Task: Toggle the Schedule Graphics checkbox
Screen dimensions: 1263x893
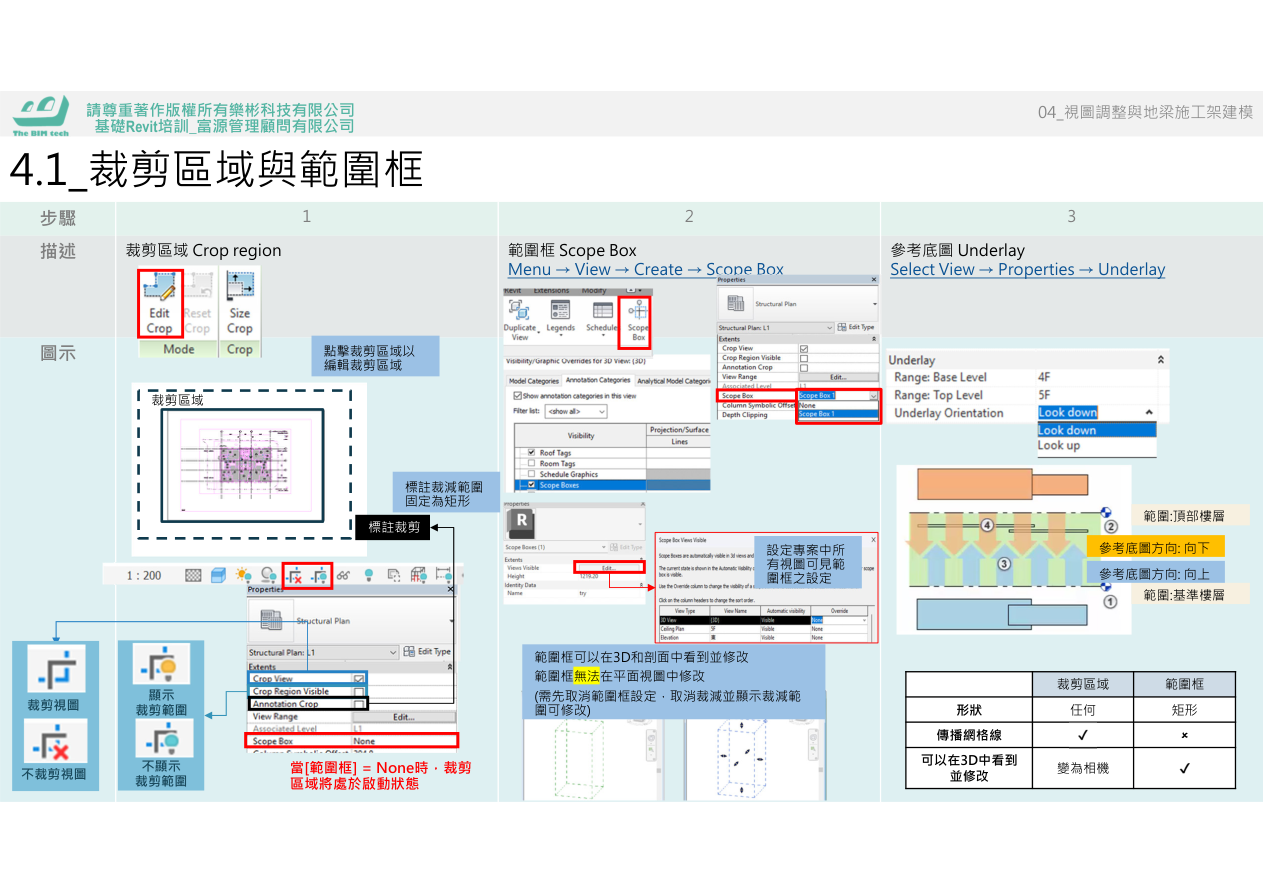Action: pyautogui.click(x=530, y=475)
